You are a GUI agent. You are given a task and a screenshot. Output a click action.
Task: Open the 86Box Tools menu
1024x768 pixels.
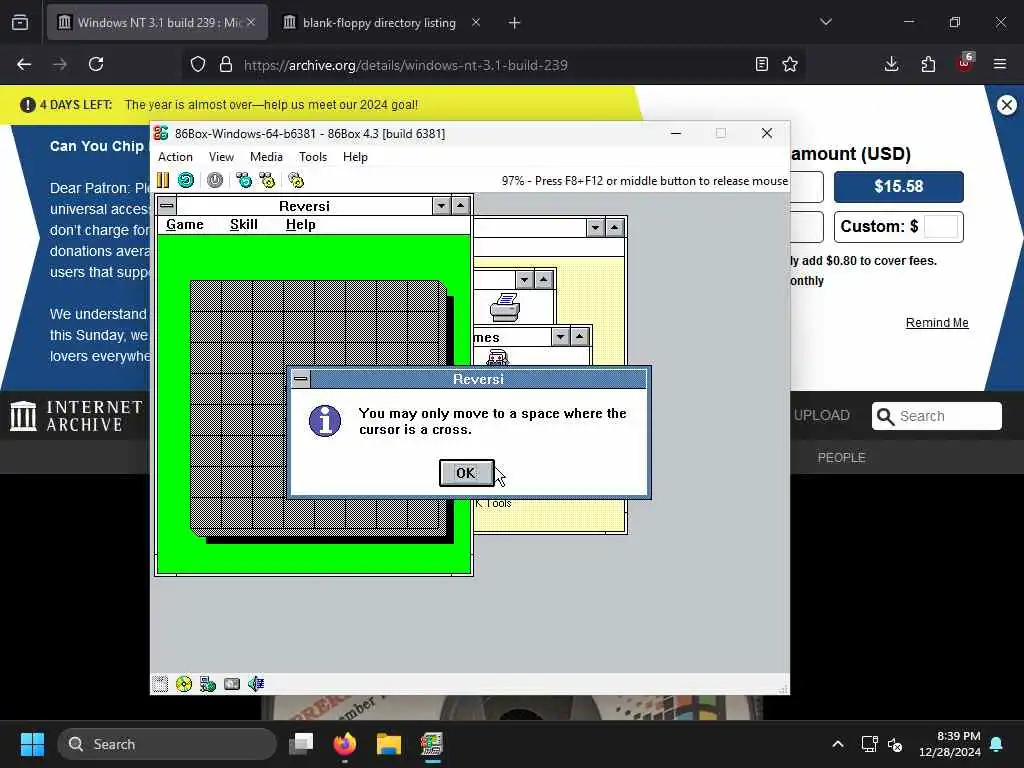click(x=313, y=157)
